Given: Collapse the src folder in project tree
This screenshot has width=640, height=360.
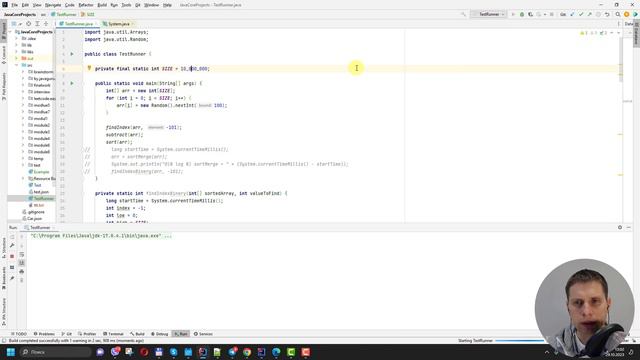Looking at the screenshot, I should (x=17, y=65).
